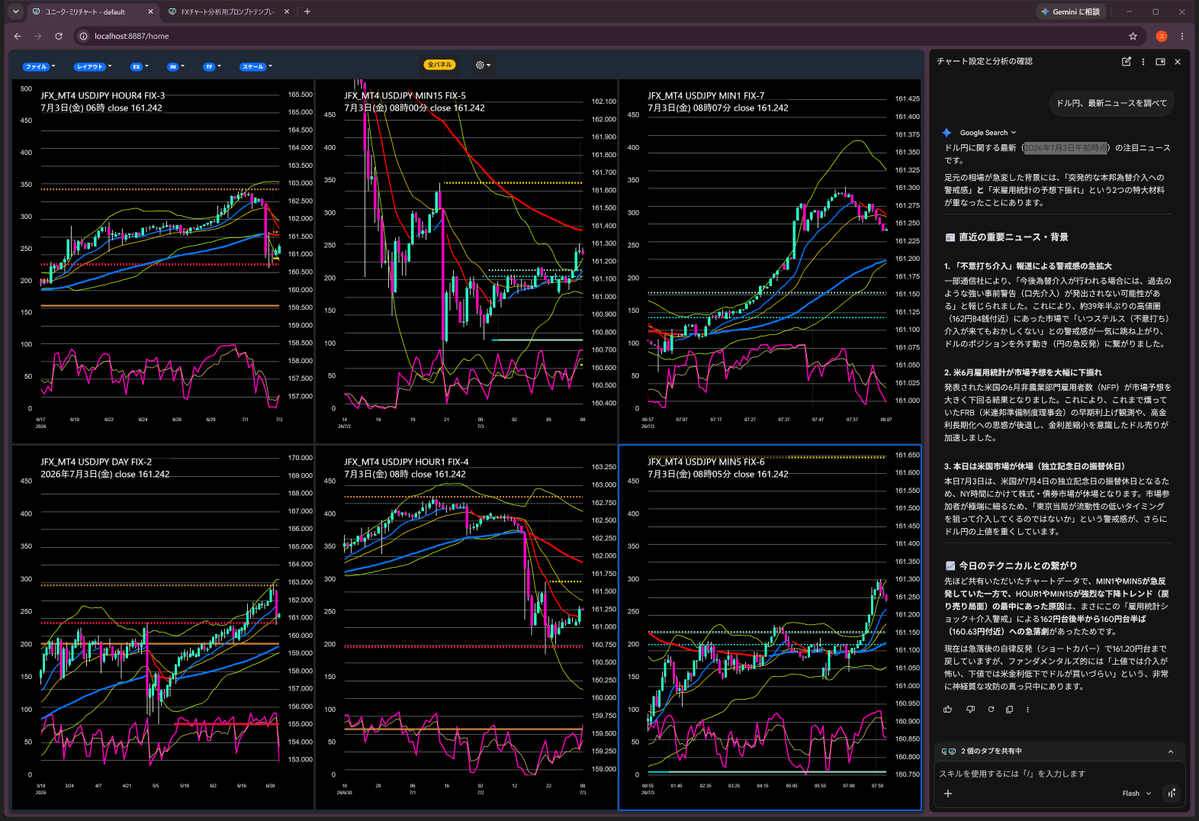Go forward in browser history

(x=37, y=36)
